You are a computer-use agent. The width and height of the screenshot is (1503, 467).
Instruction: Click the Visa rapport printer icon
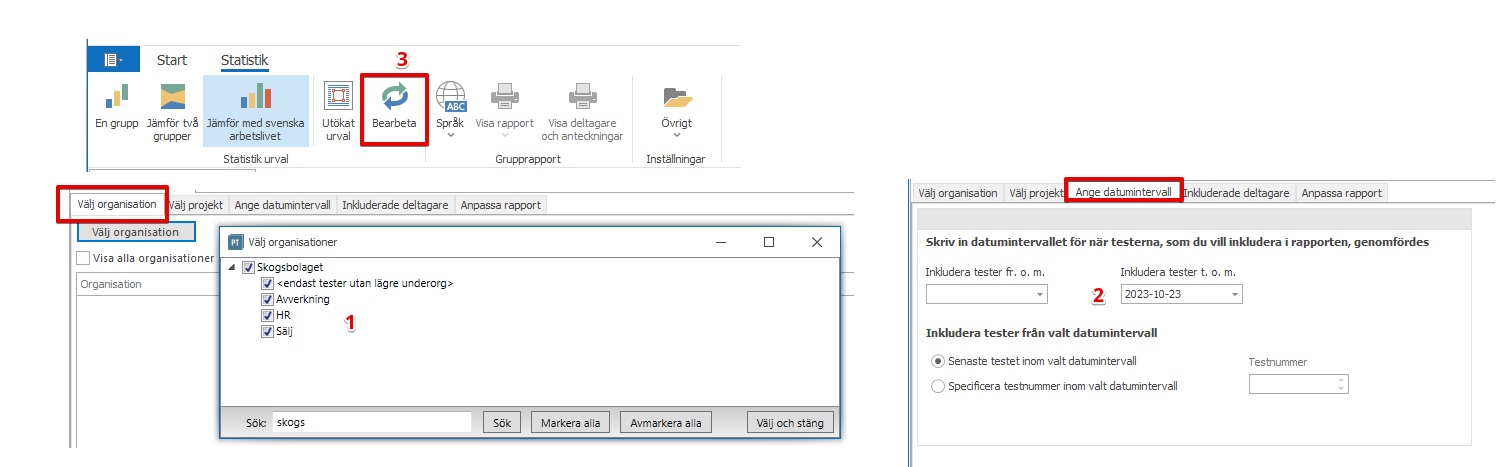pyautogui.click(x=505, y=96)
